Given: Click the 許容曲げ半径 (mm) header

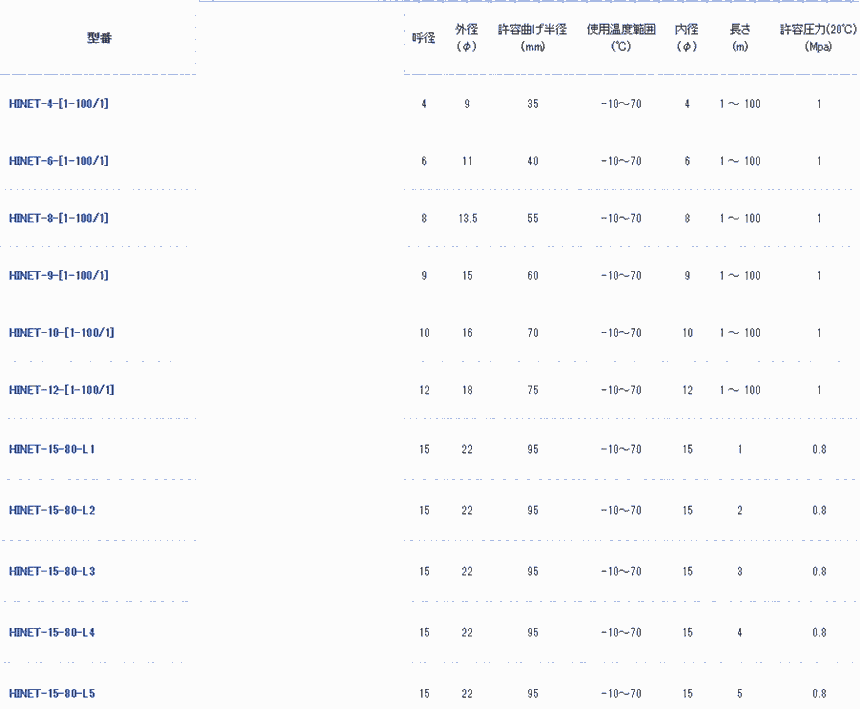Looking at the screenshot, I should 532,38.
